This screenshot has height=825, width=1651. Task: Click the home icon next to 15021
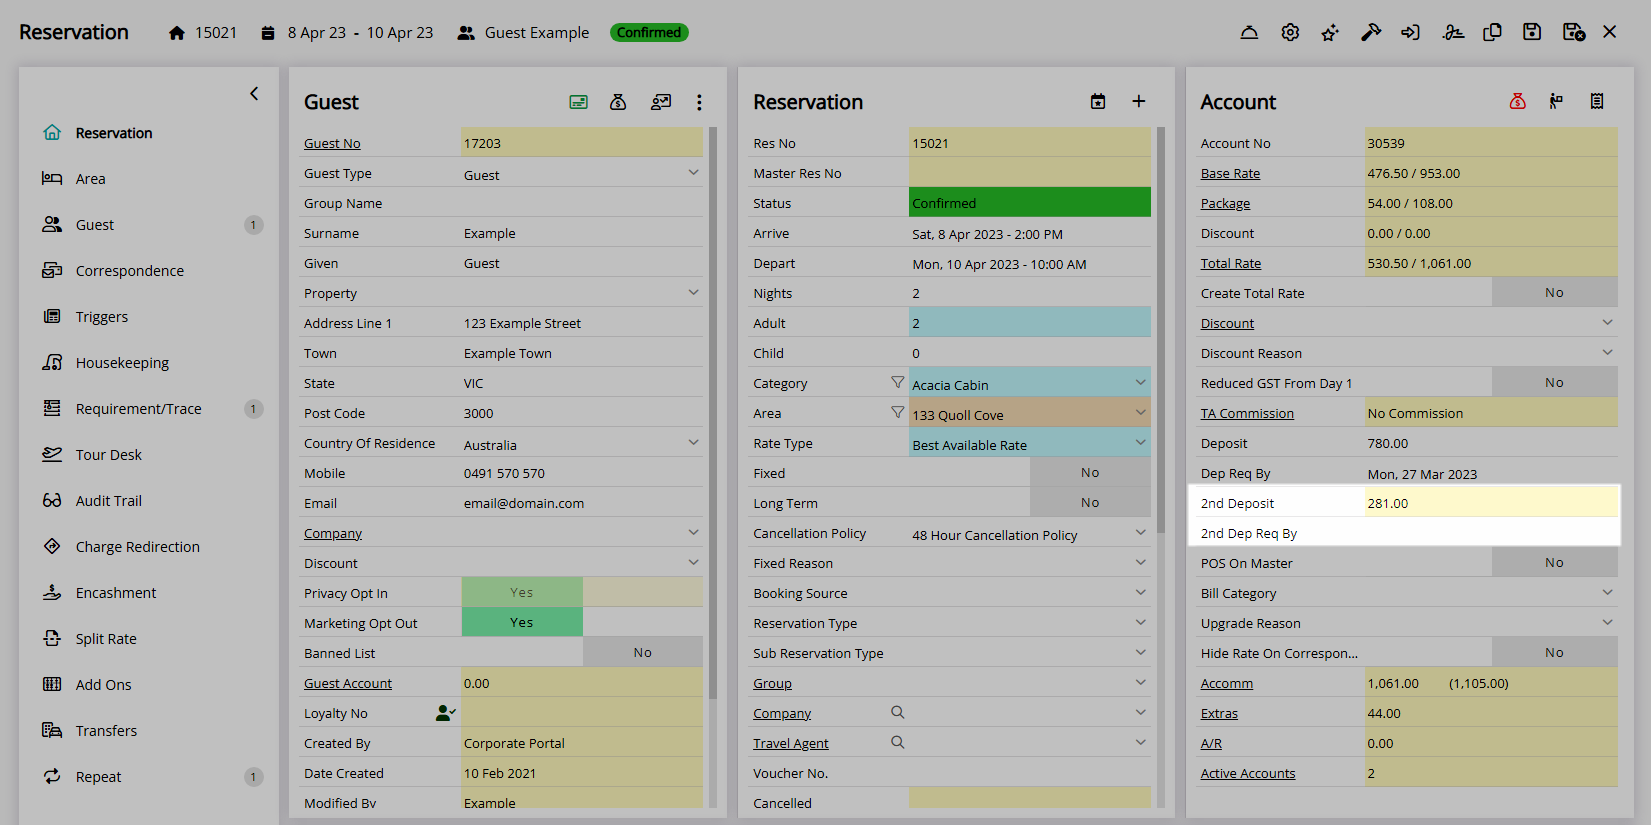click(x=177, y=33)
